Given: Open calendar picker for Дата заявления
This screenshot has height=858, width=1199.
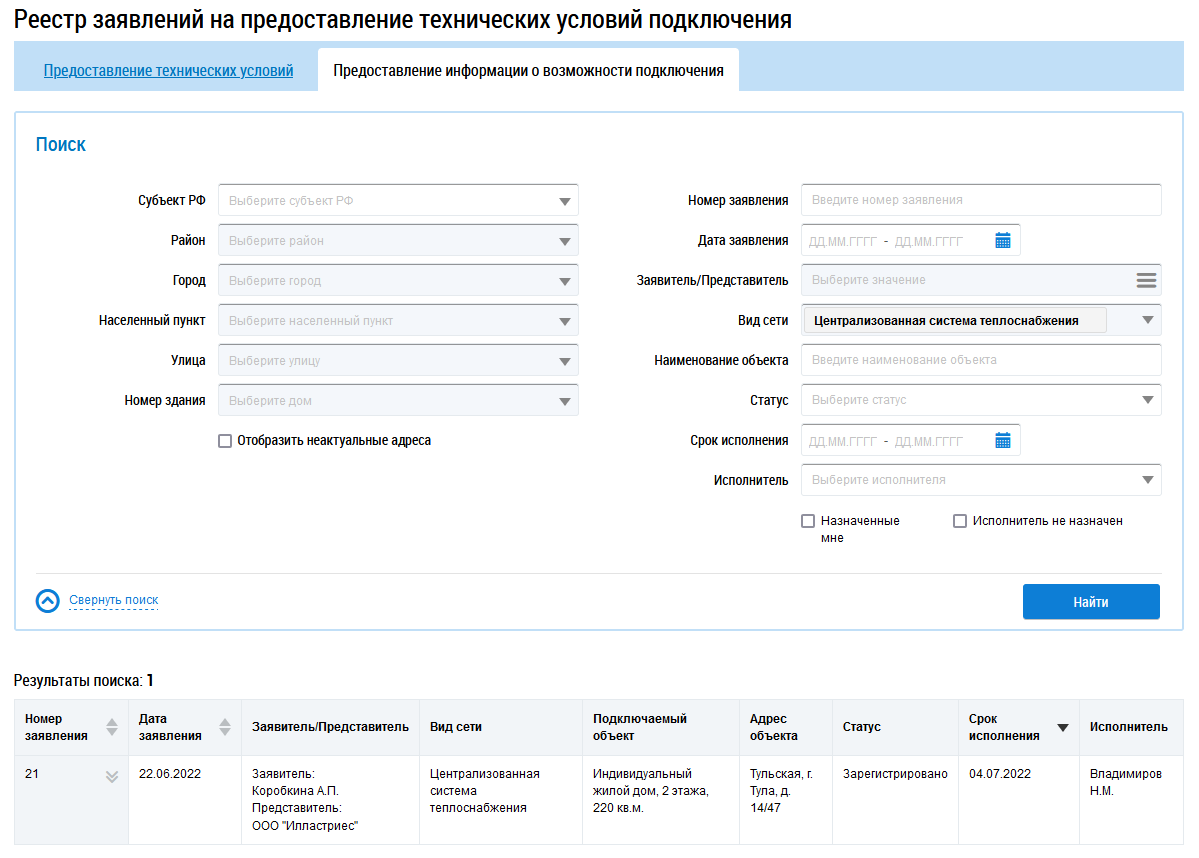Looking at the screenshot, I should point(1003,240).
